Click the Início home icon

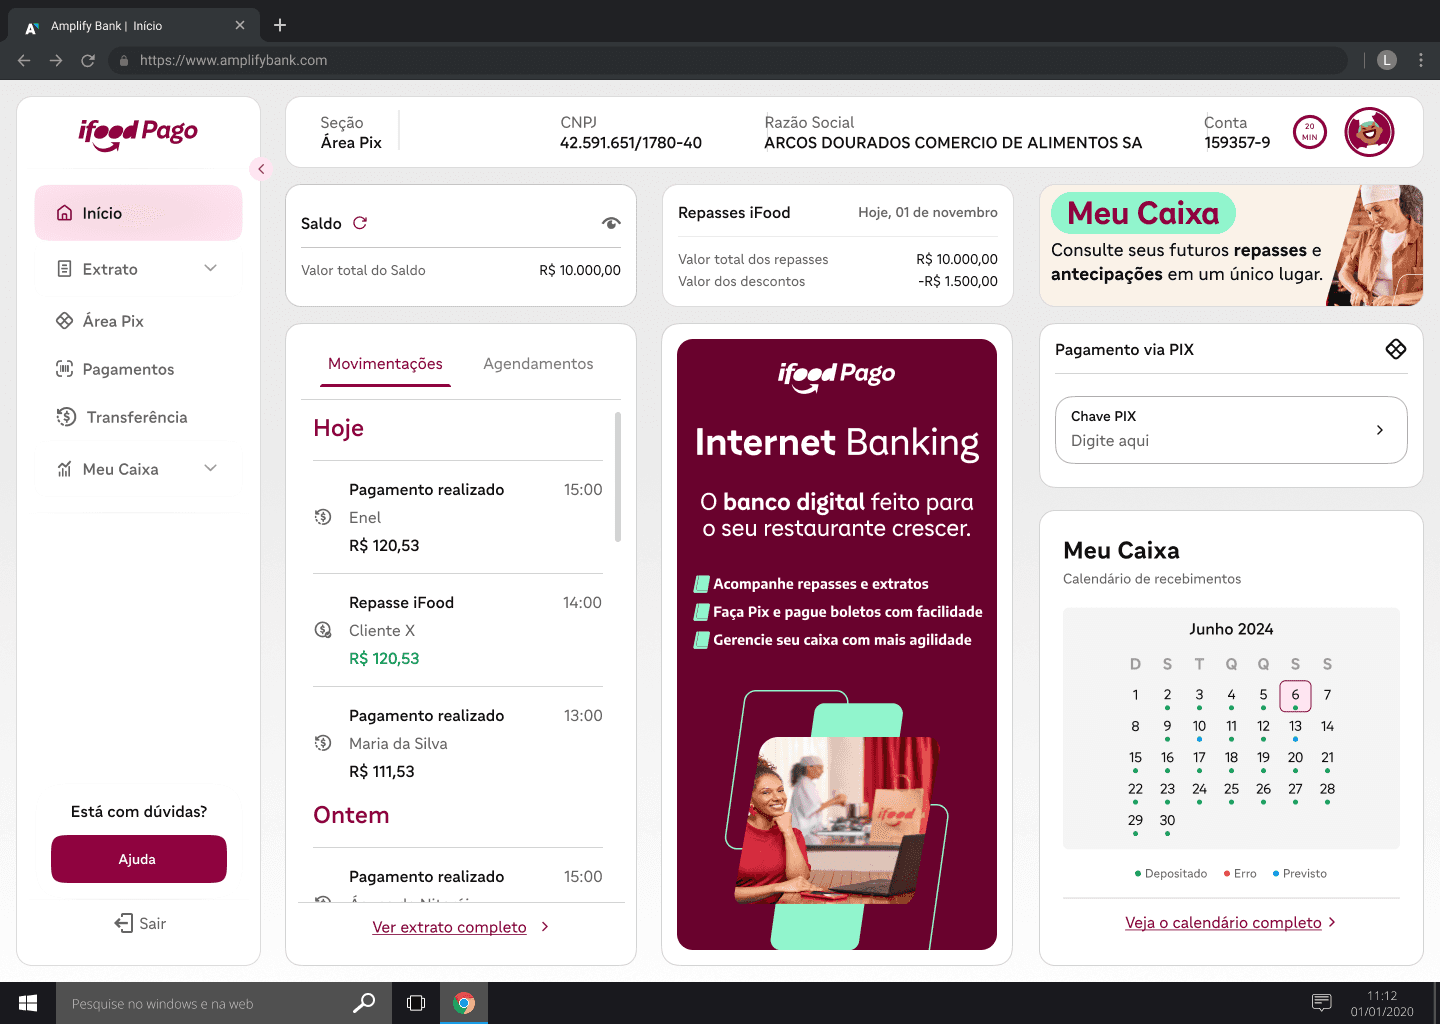coord(64,213)
